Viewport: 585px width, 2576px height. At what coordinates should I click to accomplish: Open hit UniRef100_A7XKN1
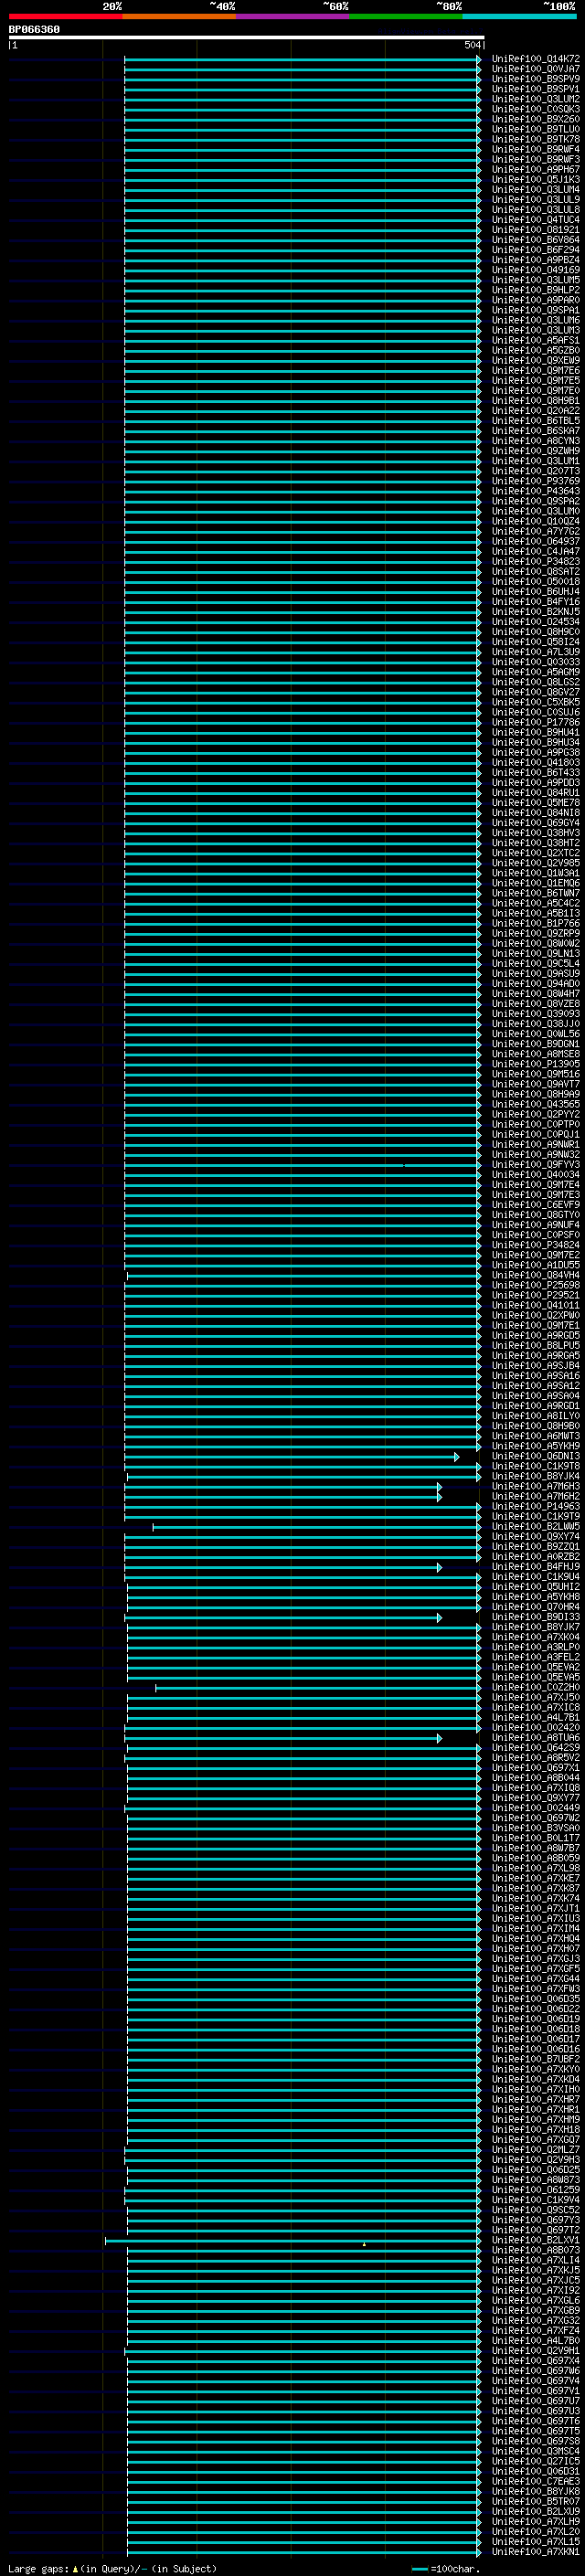[536, 2551]
